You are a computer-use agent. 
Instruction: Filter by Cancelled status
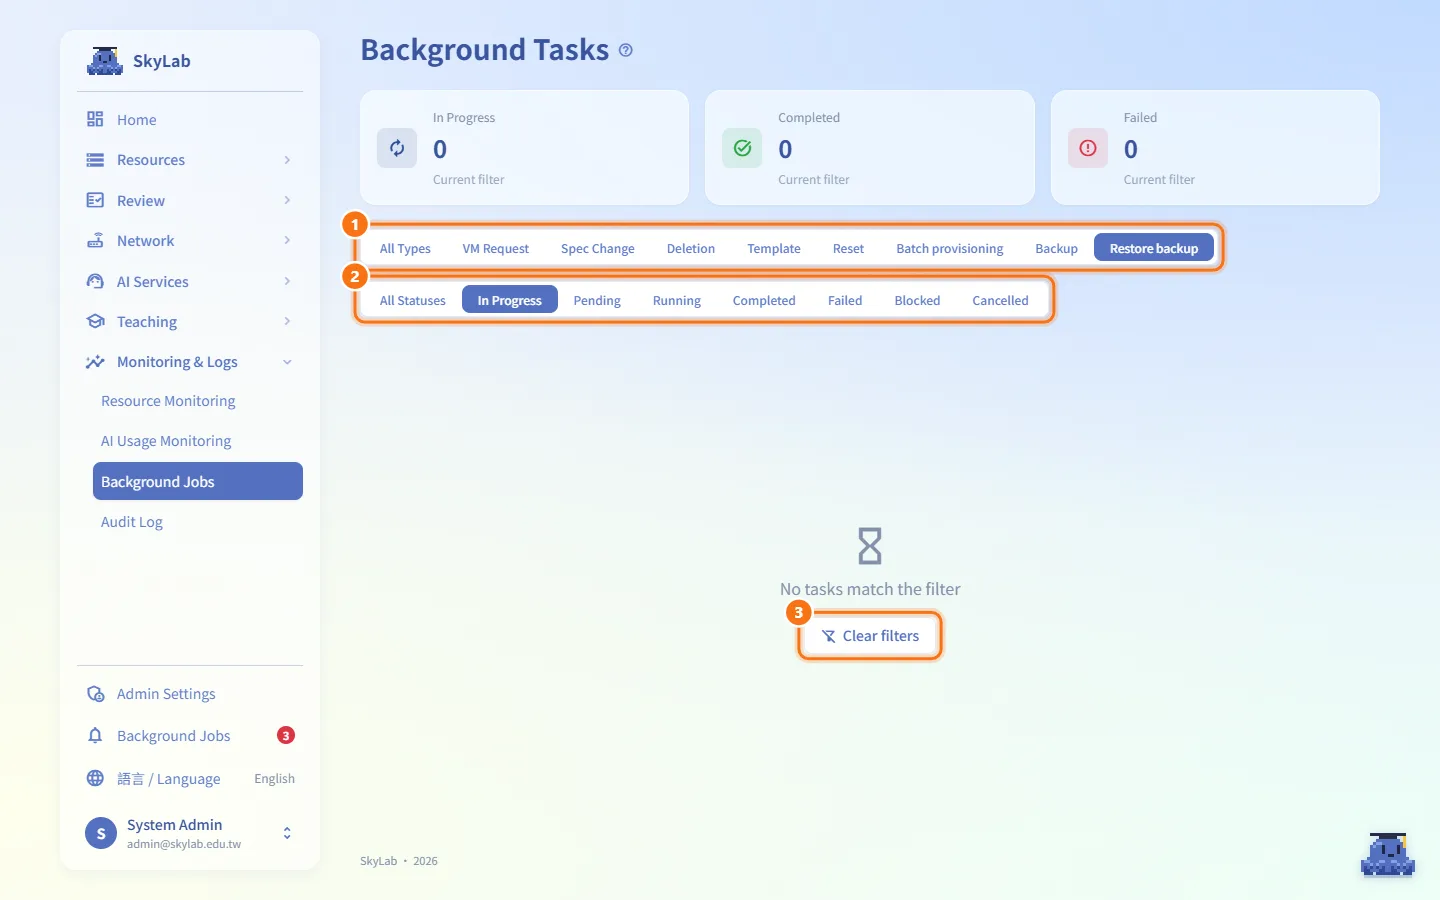1000,300
